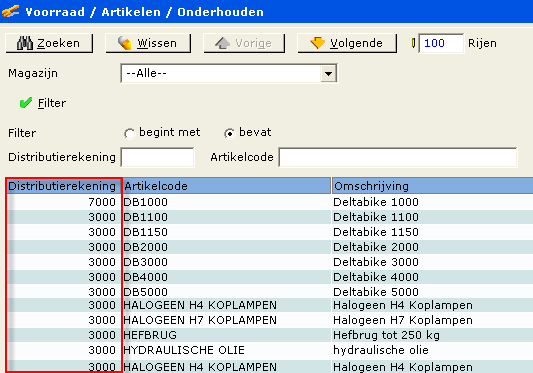Focus the Artikelcode filter input field
Viewport: 533px width, 373px height.
pyautogui.click(x=398, y=157)
